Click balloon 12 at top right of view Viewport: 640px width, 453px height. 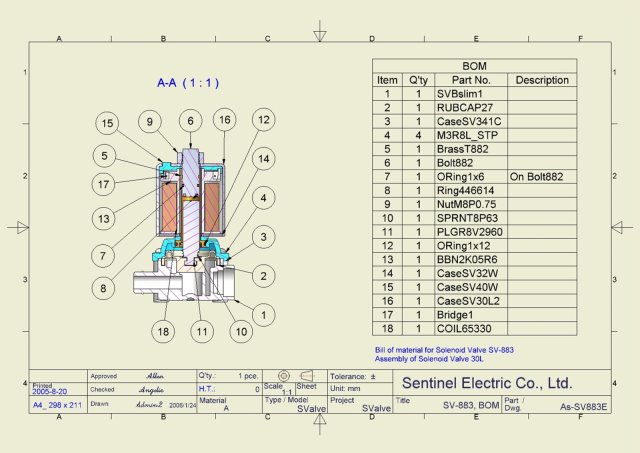pyautogui.click(x=263, y=121)
